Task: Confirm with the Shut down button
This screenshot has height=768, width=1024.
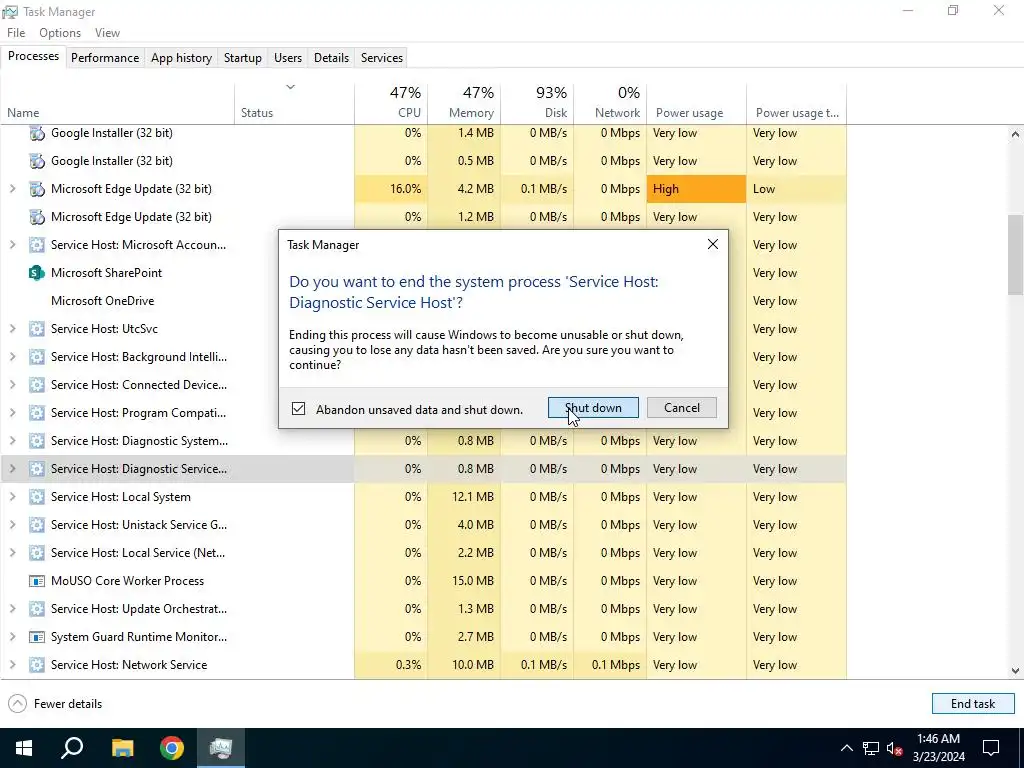Action: [593, 408]
